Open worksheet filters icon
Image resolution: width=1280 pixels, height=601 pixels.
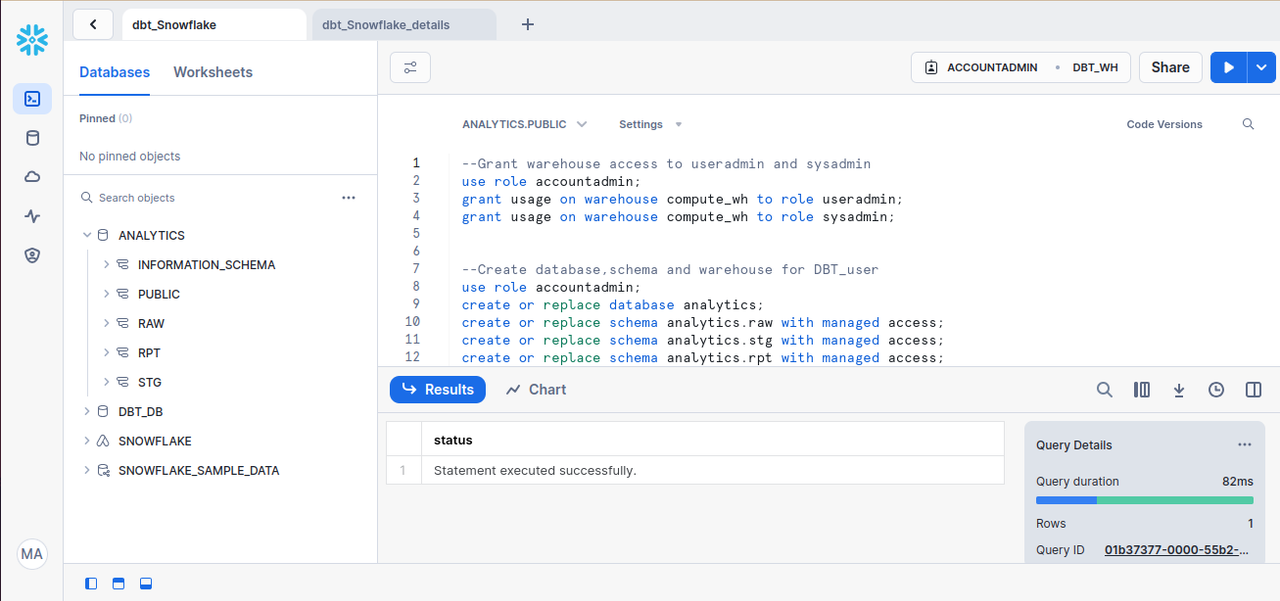[x=410, y=67]
